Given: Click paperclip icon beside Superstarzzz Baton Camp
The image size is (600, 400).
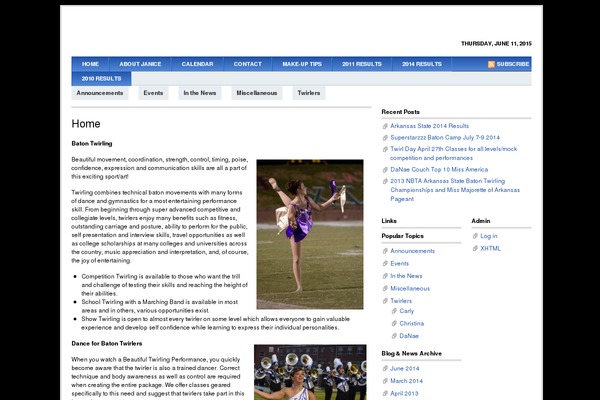Looking at the screenshot, I should tap(385, 138).
